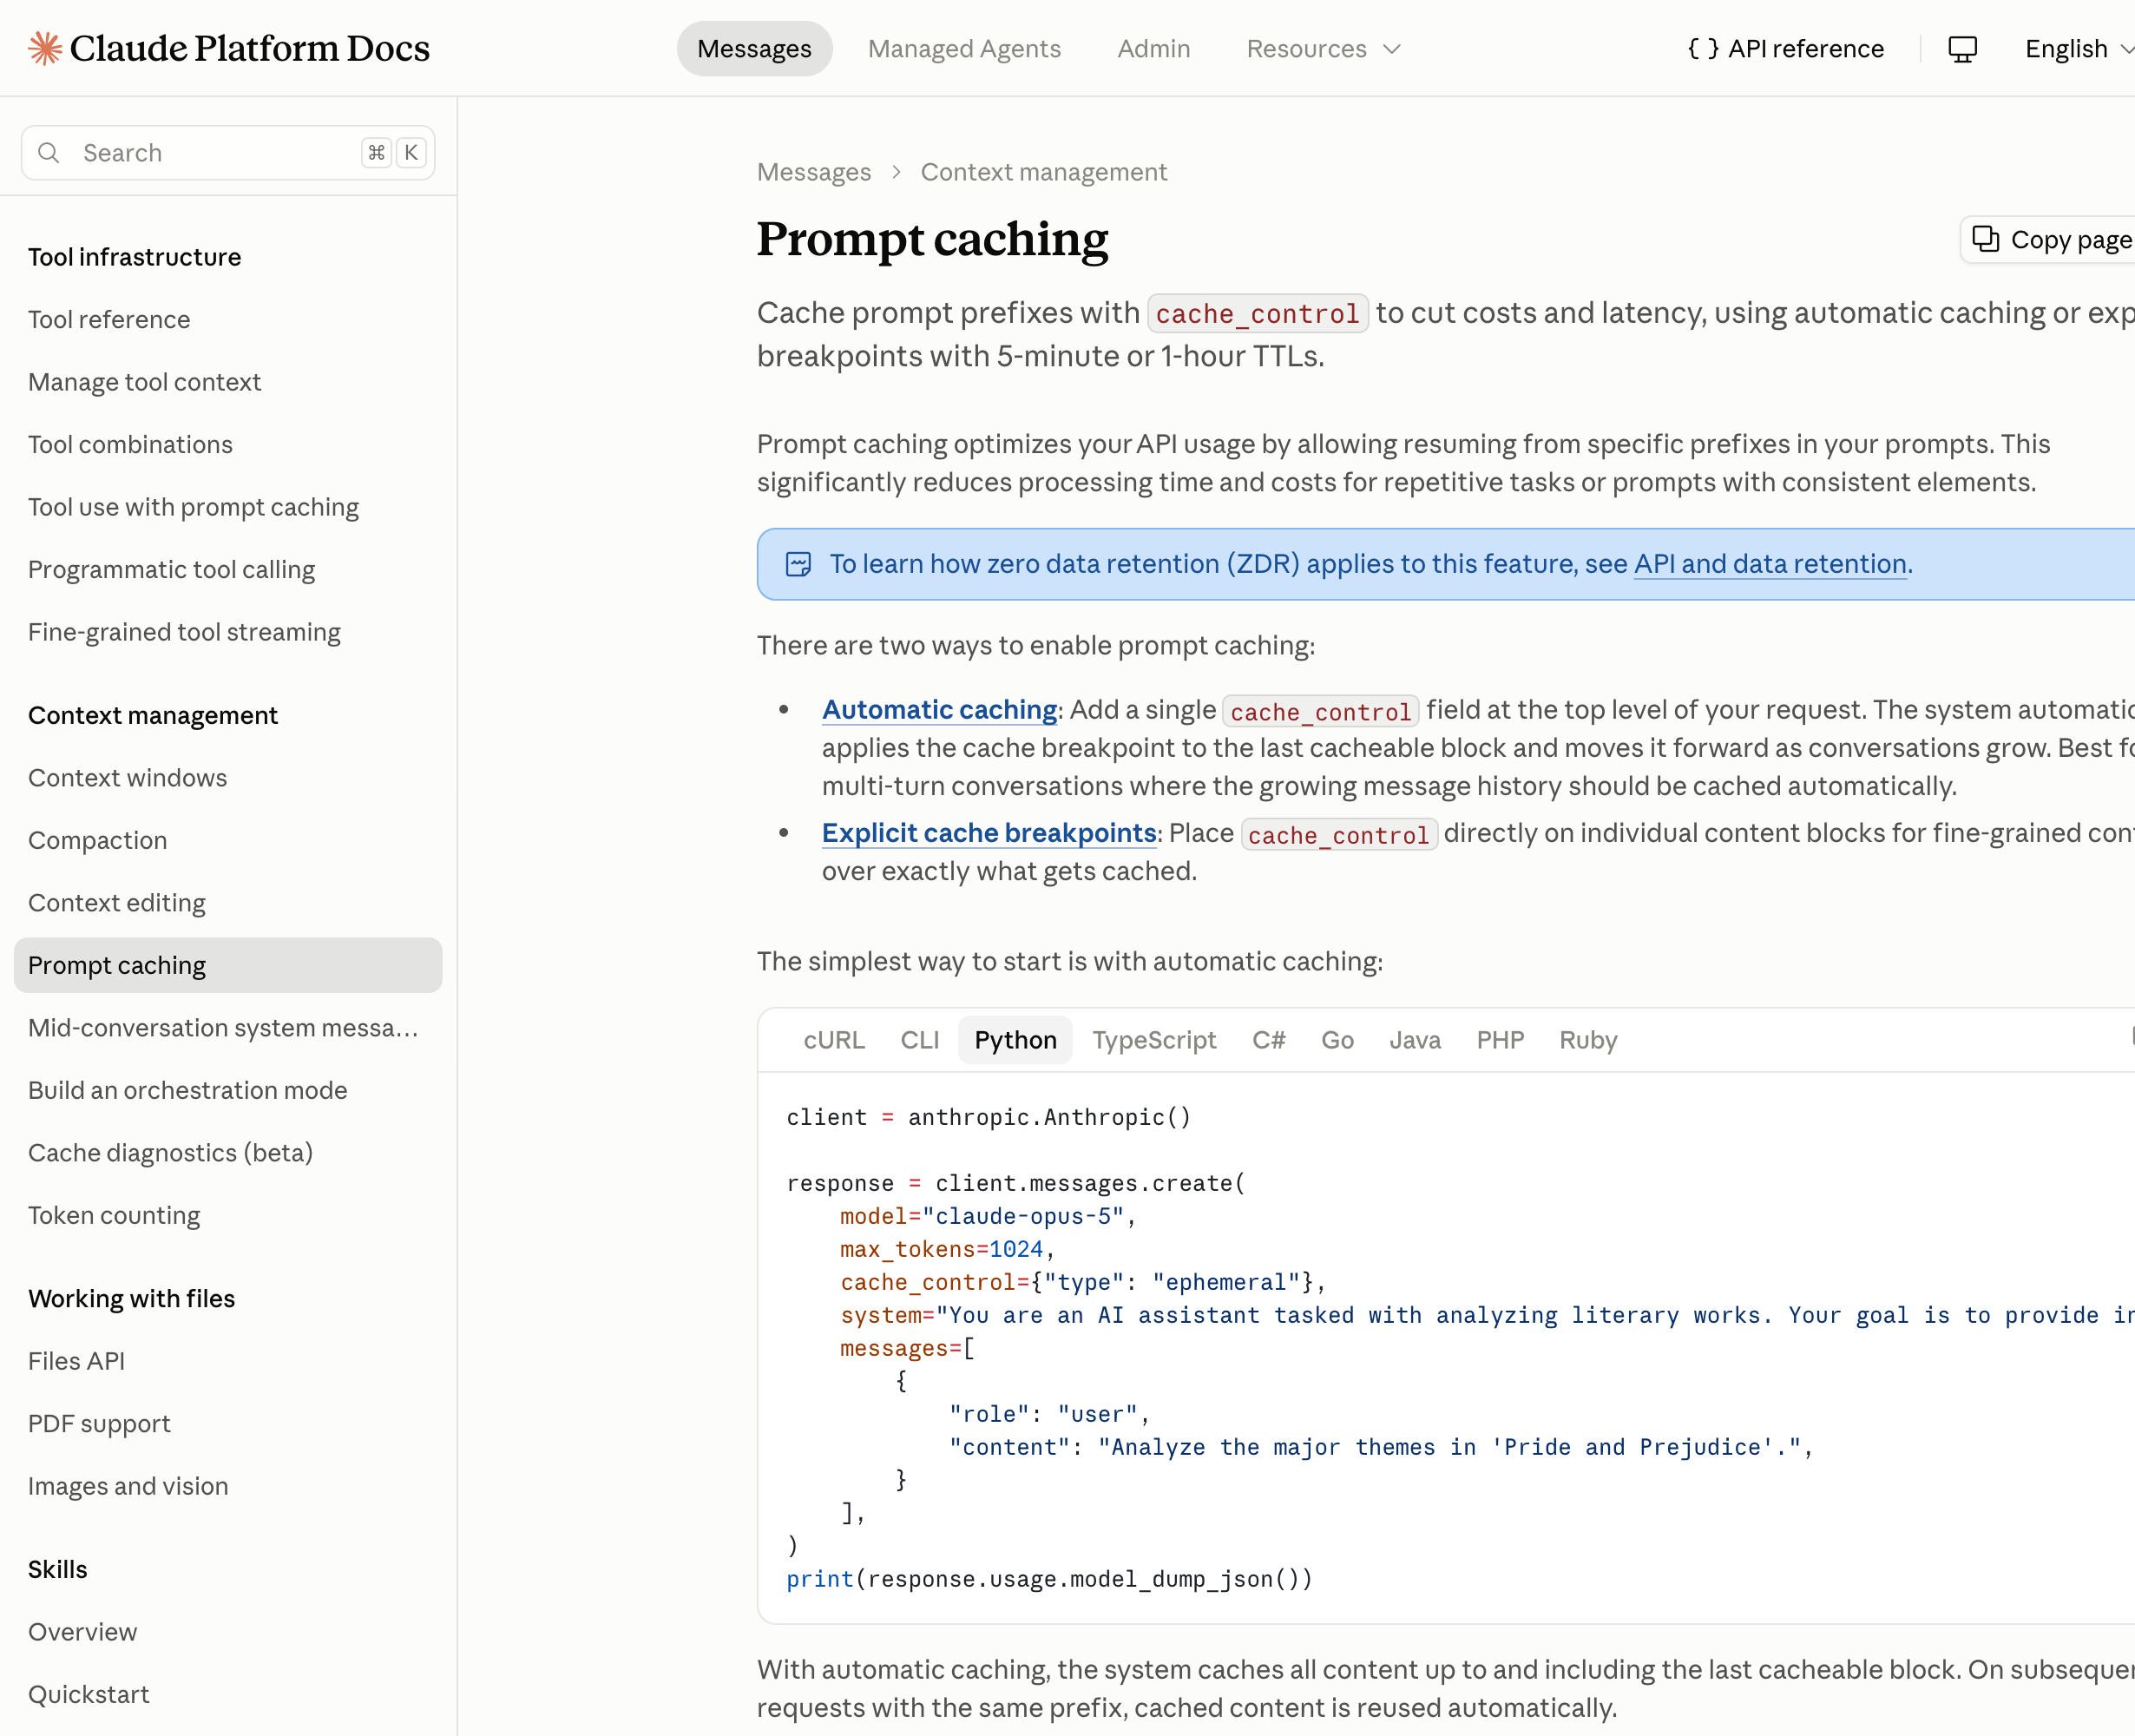Click the Tool infrastructure section heading
Screen dimensions: 2135x1736
134,257
